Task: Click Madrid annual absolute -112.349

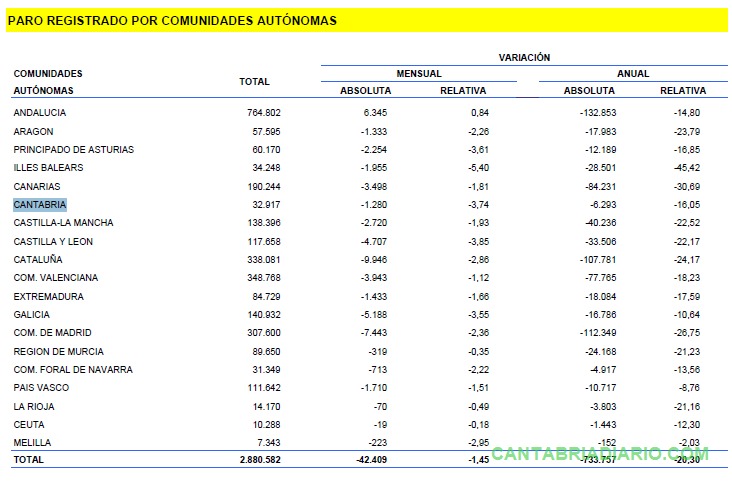Action: [598, 333]
